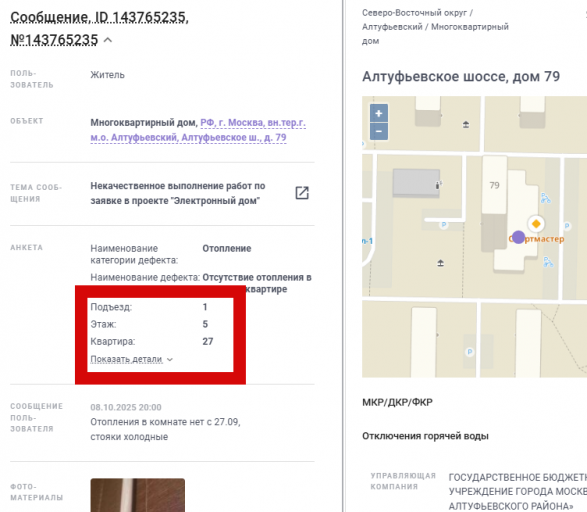
Task: Click the orange Спортмастер marker on map
Action: [x=536, y=224]
